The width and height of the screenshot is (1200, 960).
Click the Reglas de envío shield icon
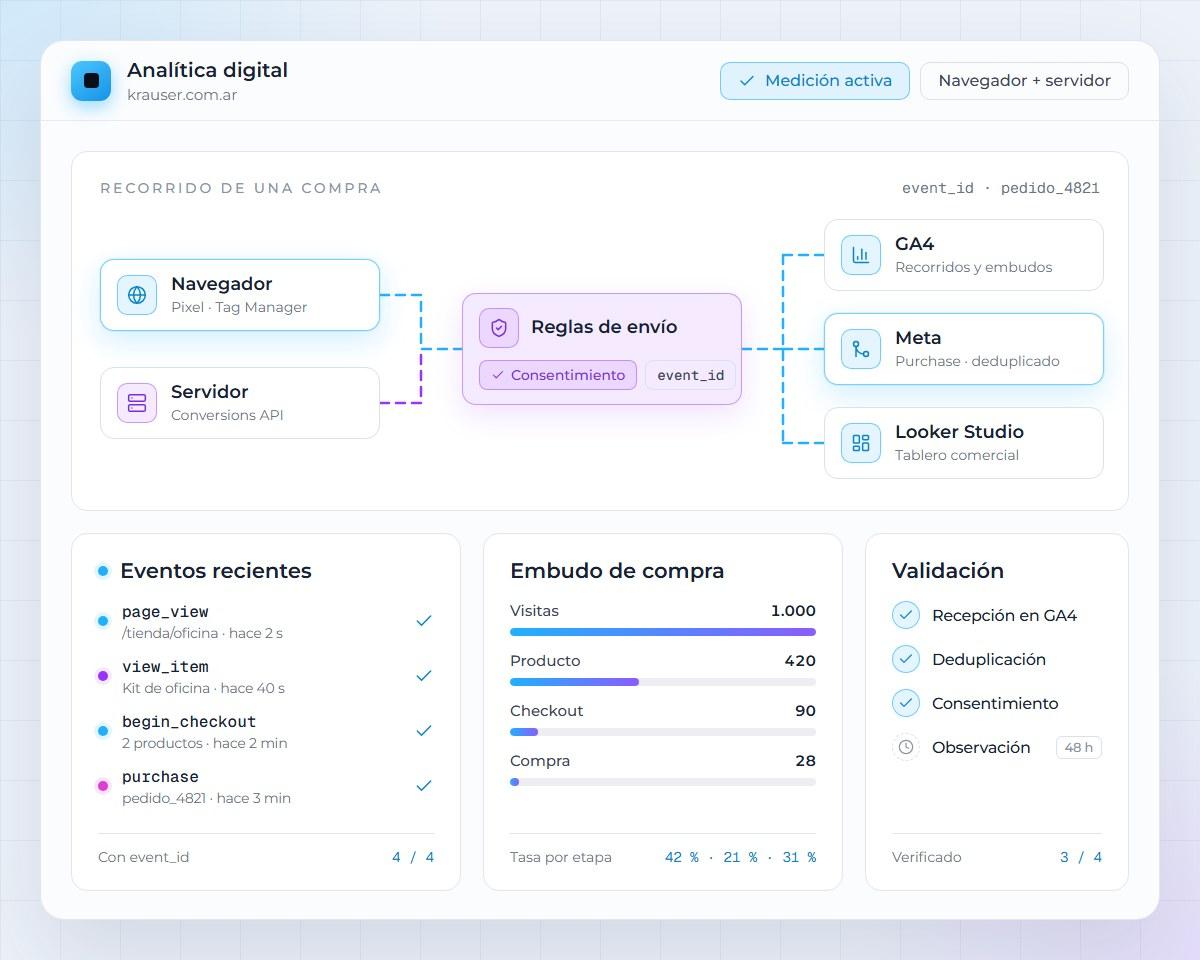499,328
